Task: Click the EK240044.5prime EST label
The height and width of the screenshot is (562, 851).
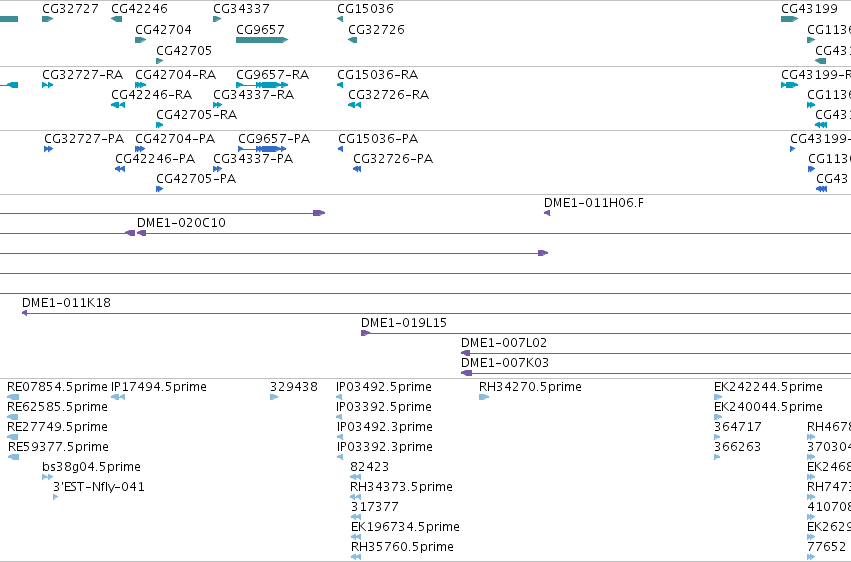Action: 768,407
